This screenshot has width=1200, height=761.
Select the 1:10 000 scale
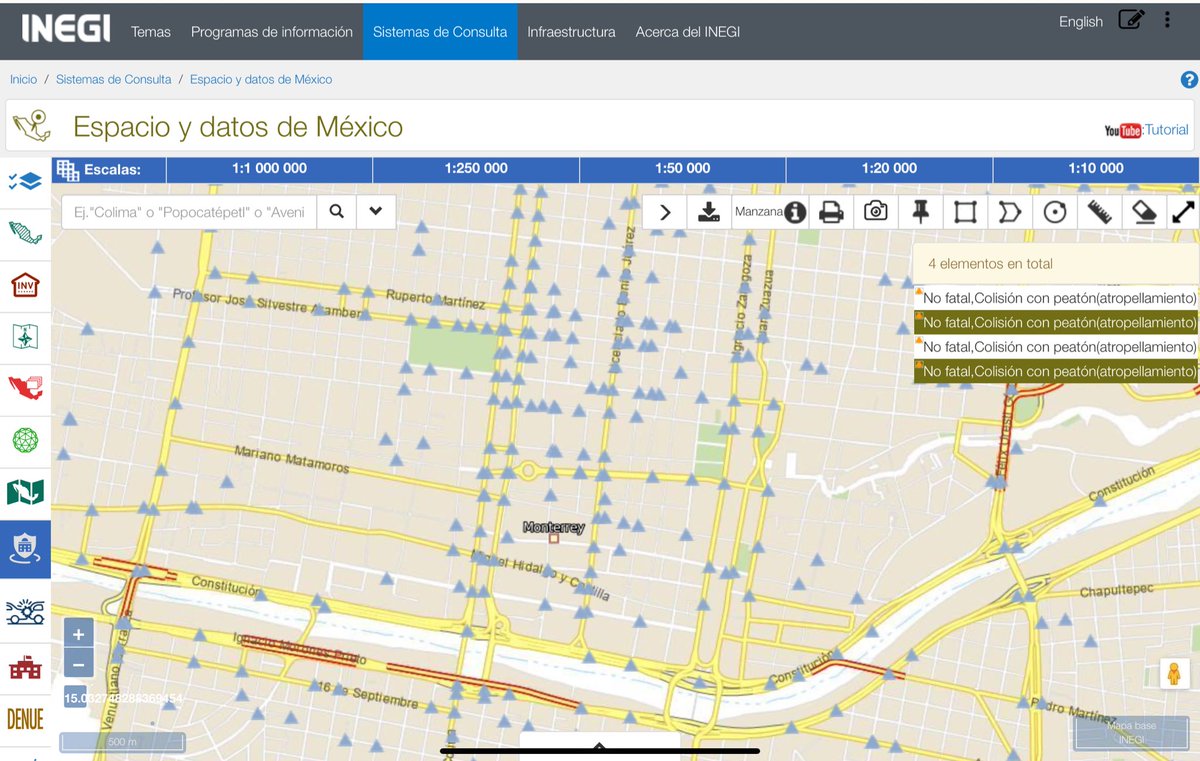click(x=1096, y=169)
